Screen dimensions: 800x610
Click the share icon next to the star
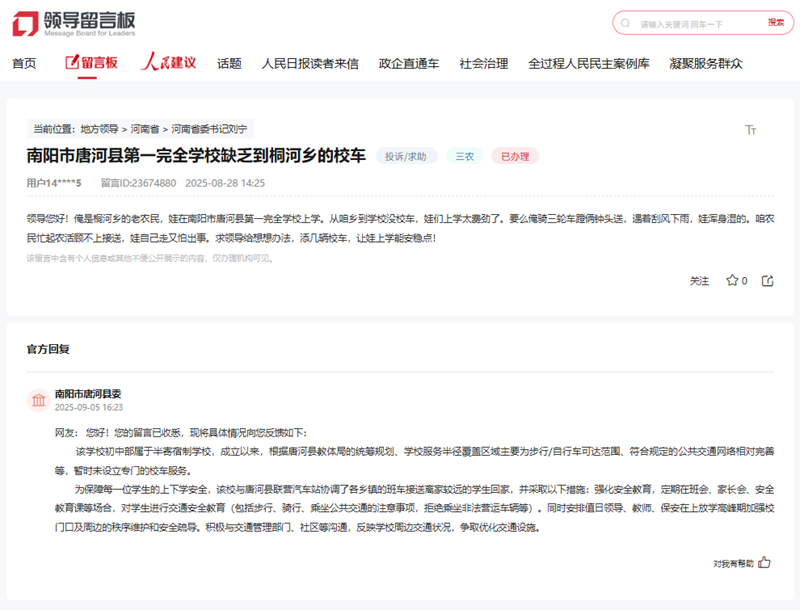(x=766, y=281)
